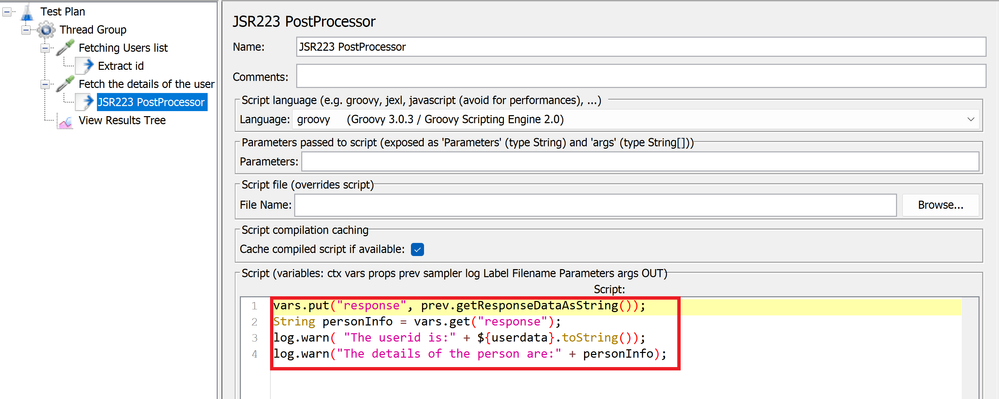This screenshot has height=399, width=999.
Task: Click the Script compilation caching label
Action: point(305,229)
